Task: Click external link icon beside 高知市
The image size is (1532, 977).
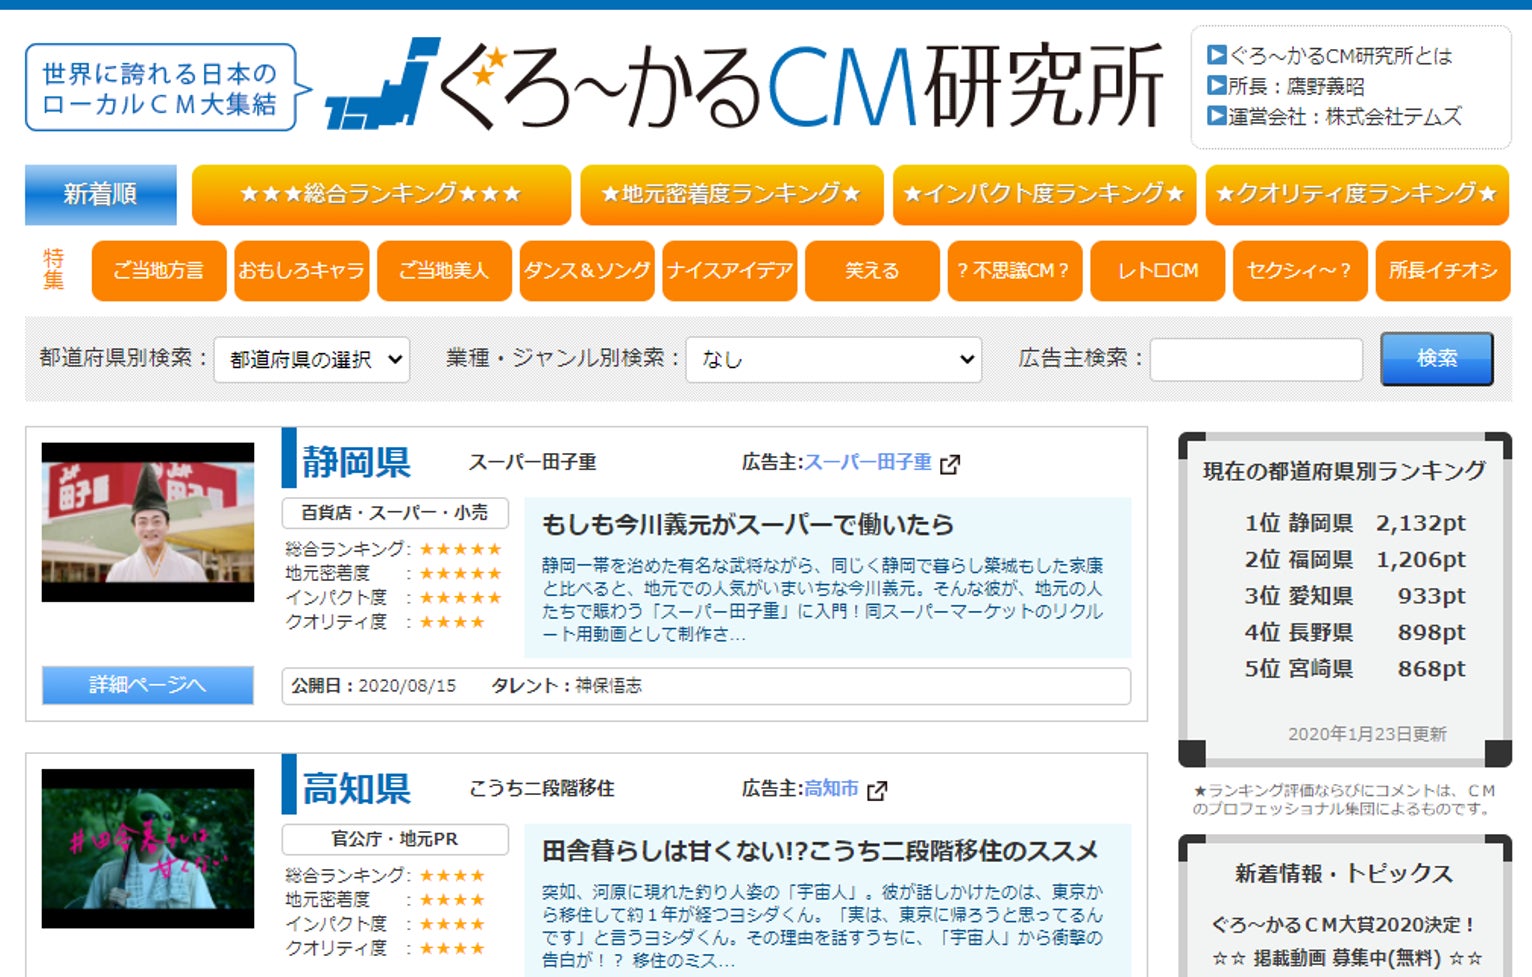Action: [877, 791]
